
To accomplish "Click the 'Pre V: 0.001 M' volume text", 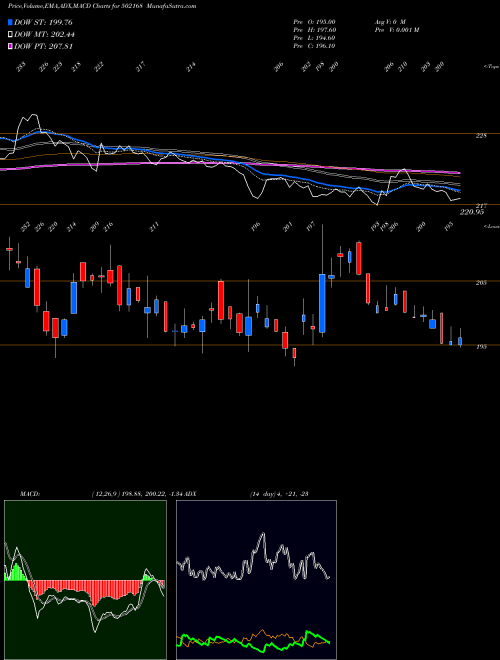I will 396,30.
